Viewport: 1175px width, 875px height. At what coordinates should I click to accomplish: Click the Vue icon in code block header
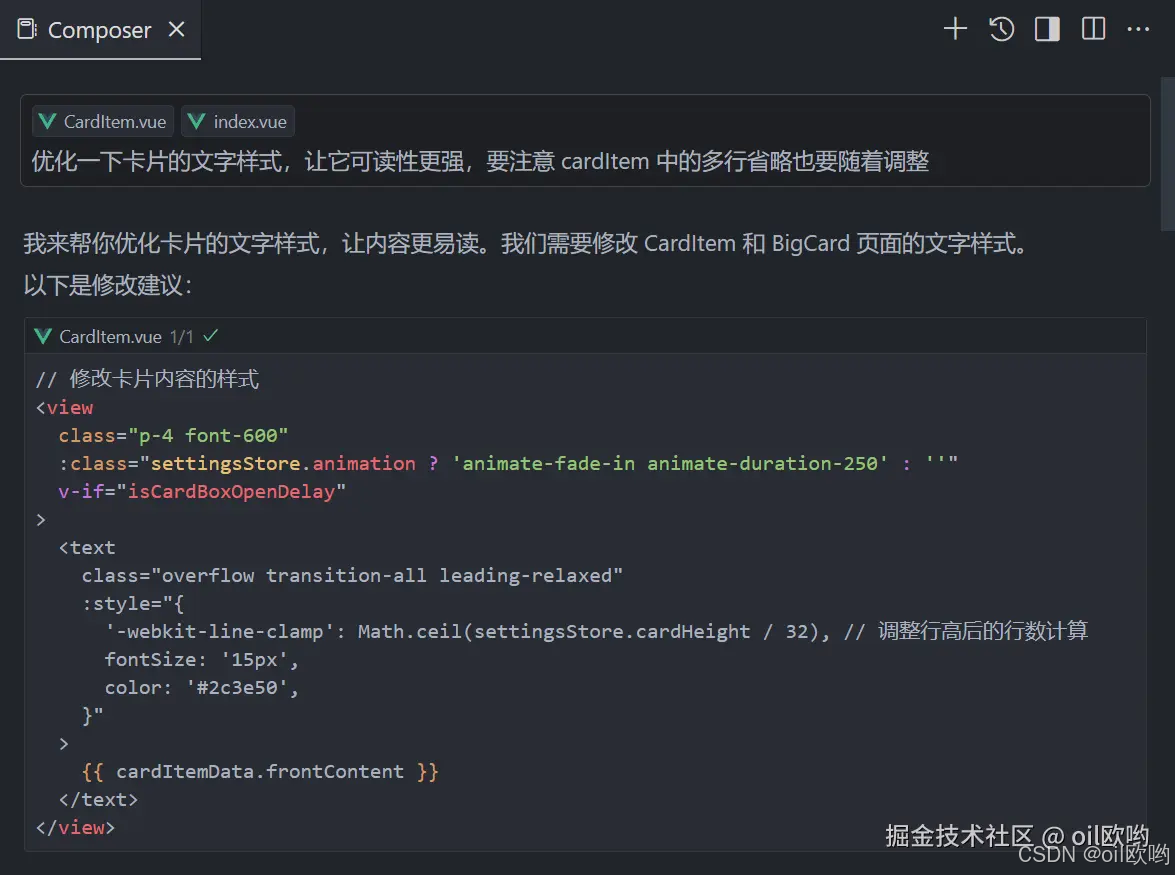coord(43,336)
